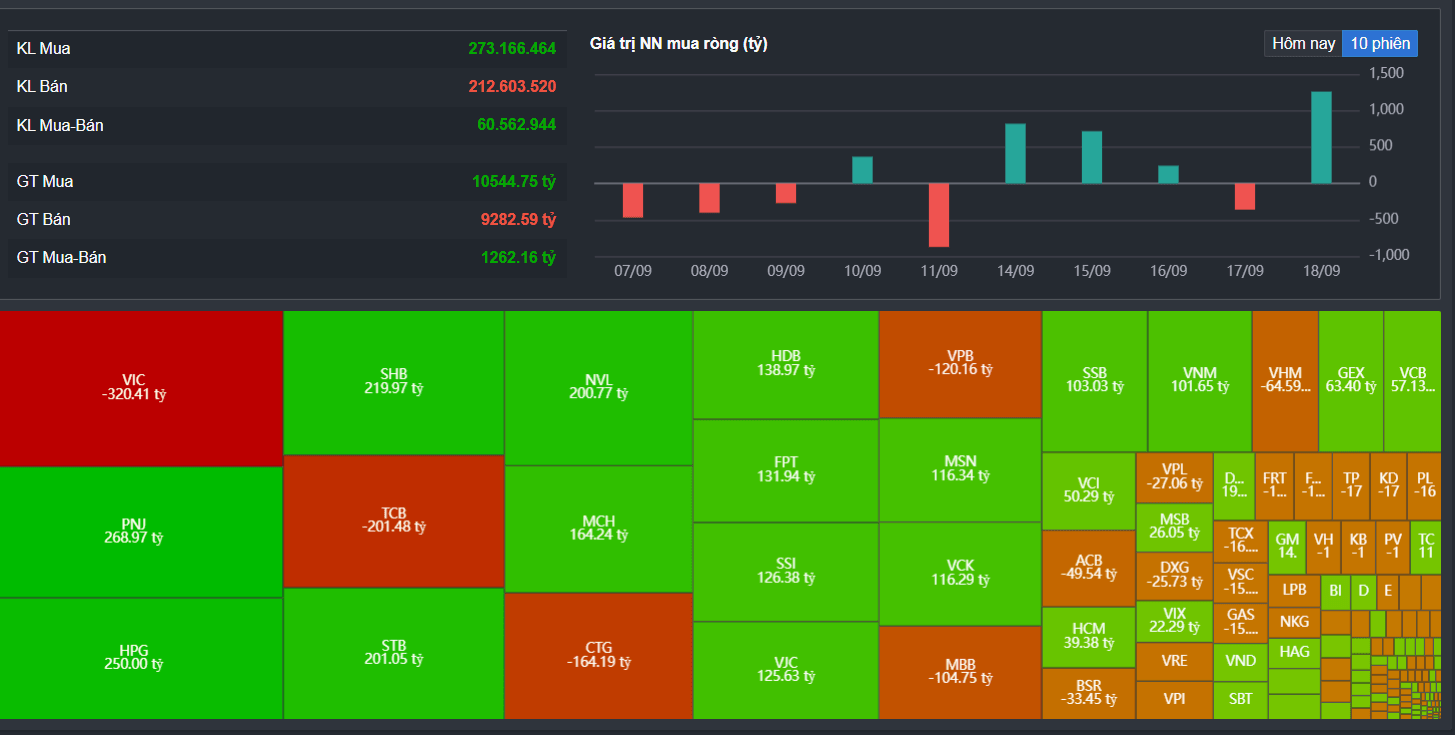Click the VND green tile
This screenshot has height=735, width=1455.
click(1240, 661)
